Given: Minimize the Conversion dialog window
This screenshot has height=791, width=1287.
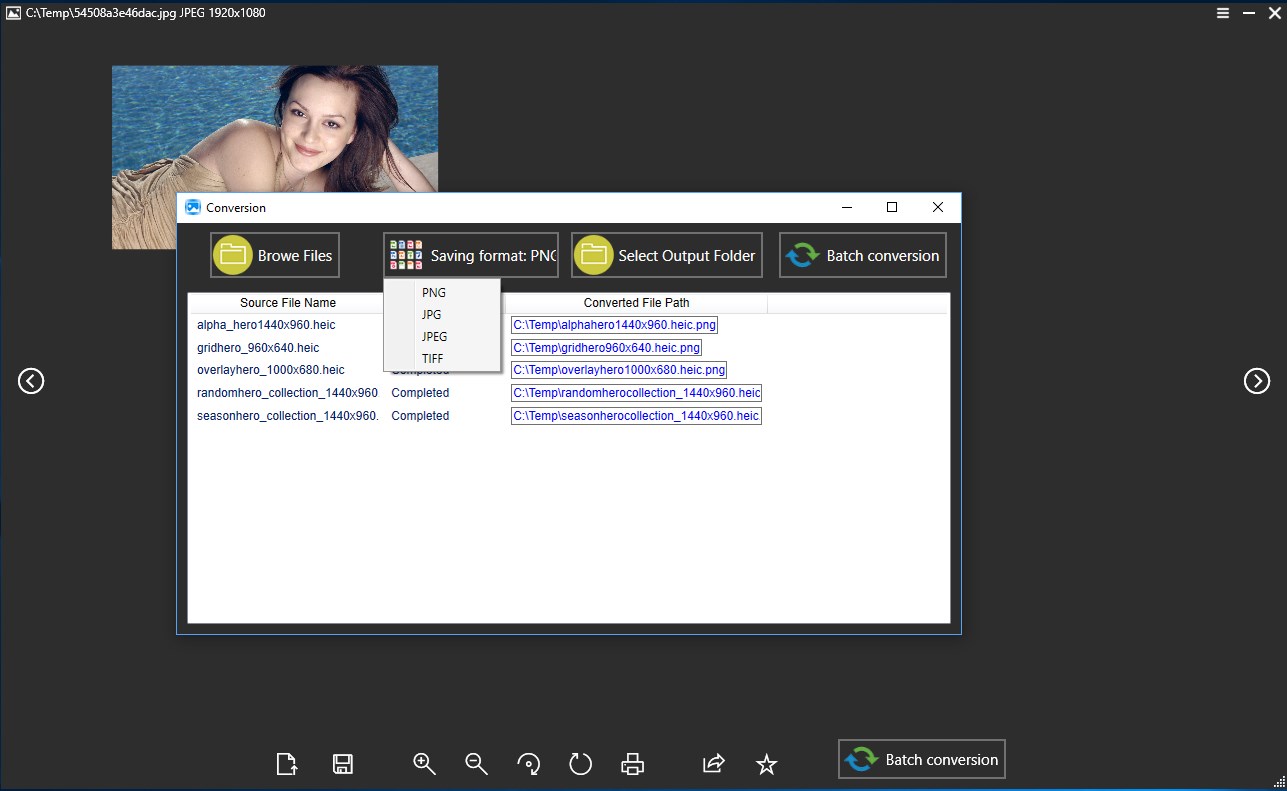Looking at the screenshot, I should click(847, 207).
